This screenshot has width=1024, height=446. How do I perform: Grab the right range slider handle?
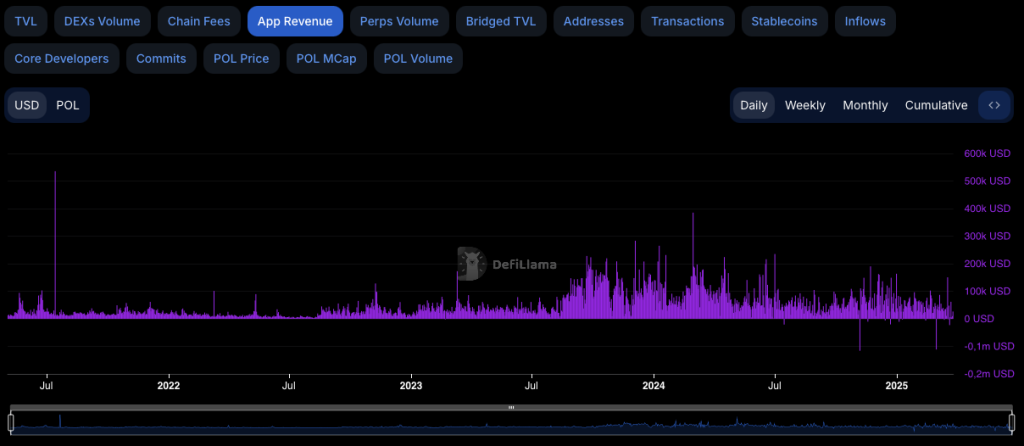coord(1012,422)
